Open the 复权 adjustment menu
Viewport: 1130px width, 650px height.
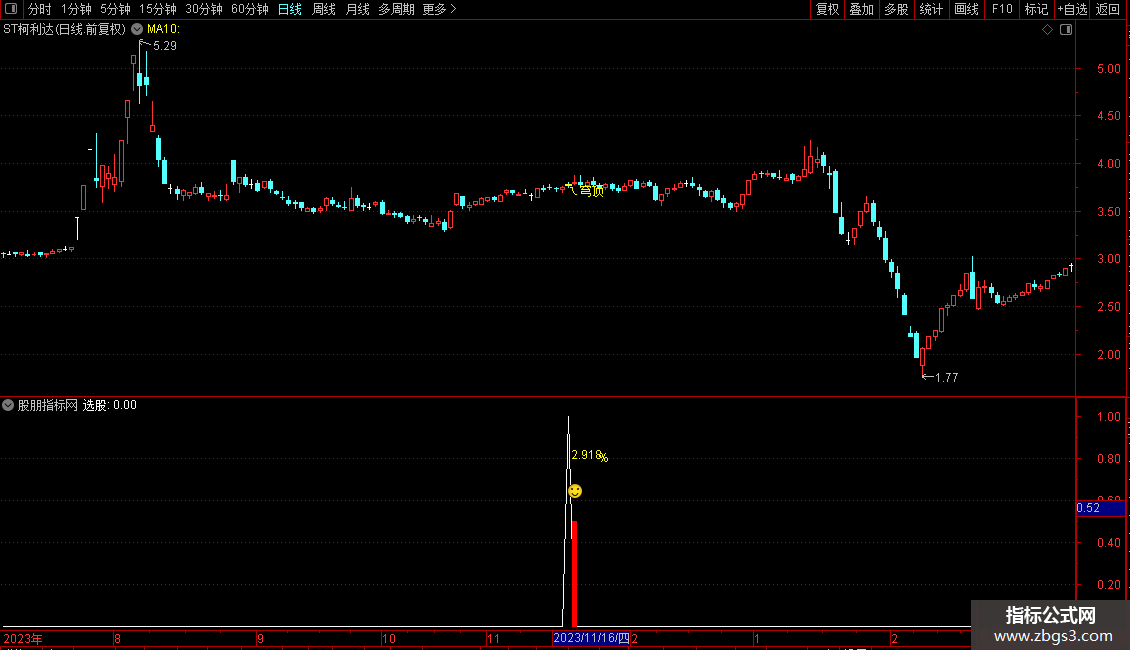(827, 9)
